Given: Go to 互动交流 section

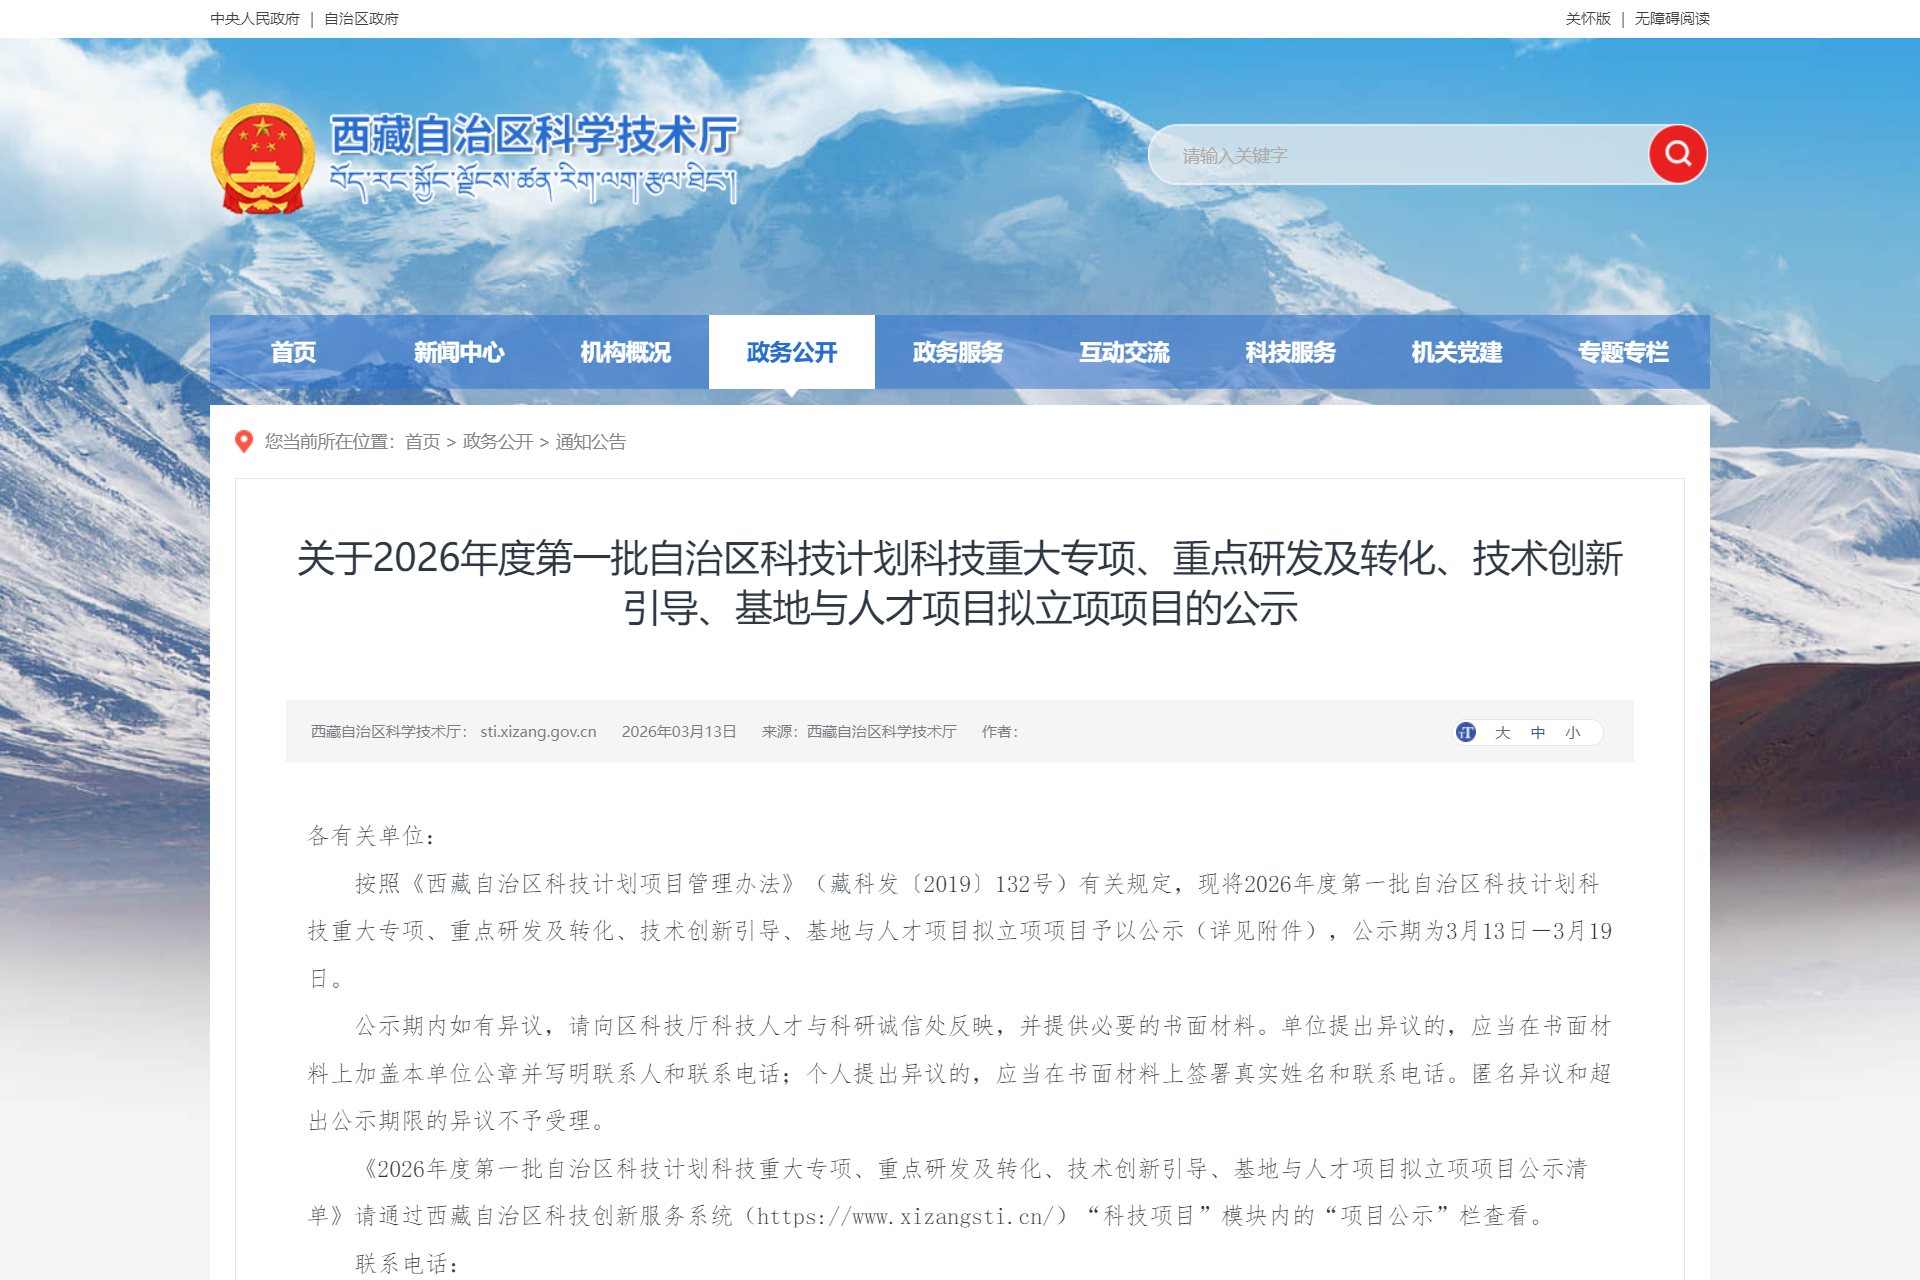Looking at the screenshot, I should coord(1124,352).
